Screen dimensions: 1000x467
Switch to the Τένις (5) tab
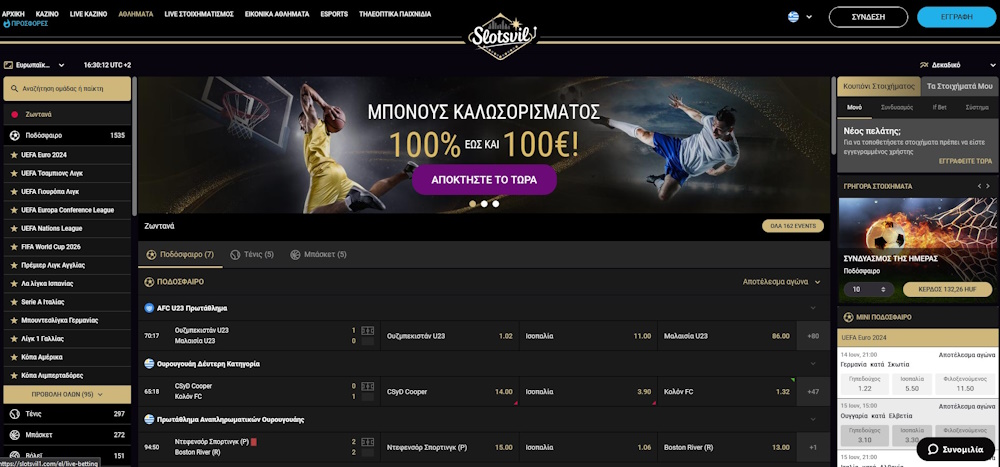(x=252, y=255)
